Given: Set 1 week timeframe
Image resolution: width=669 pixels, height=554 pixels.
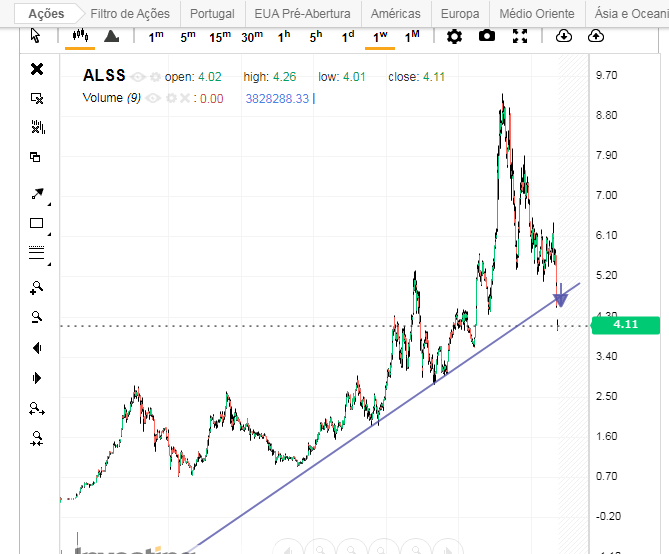Looking at the screenshot, I should coord(380,37).
